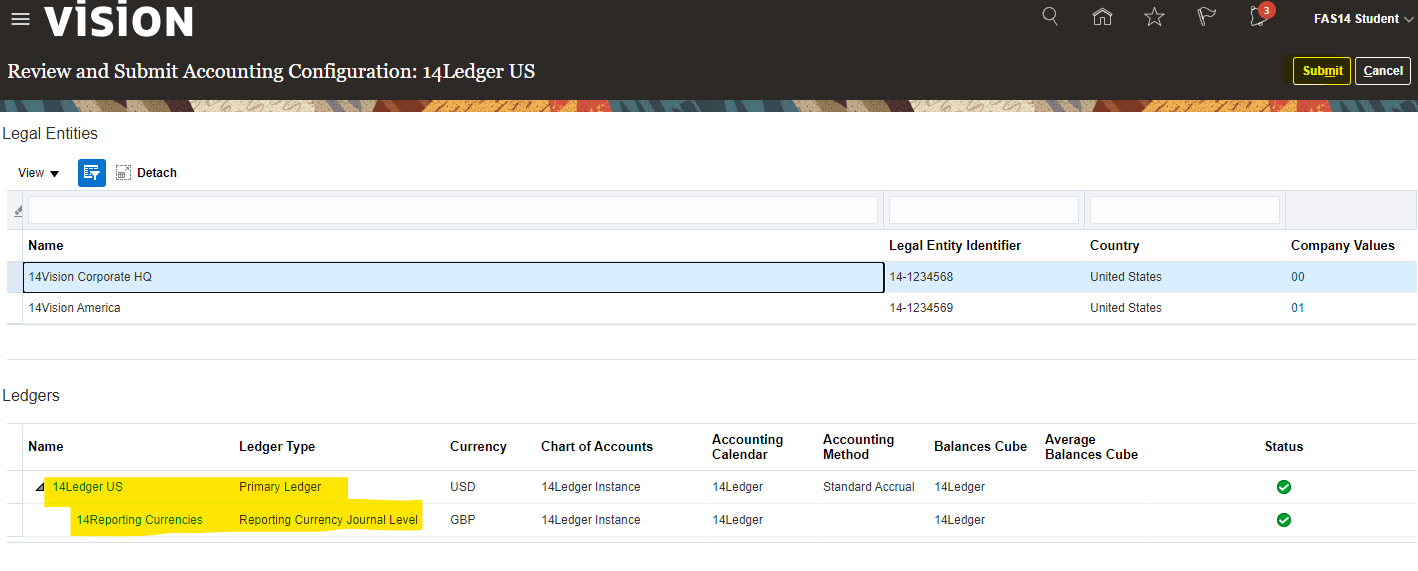Click the search magnifier icon
The width and height of the screenshot is (1418, 571).
(1050, 17)
